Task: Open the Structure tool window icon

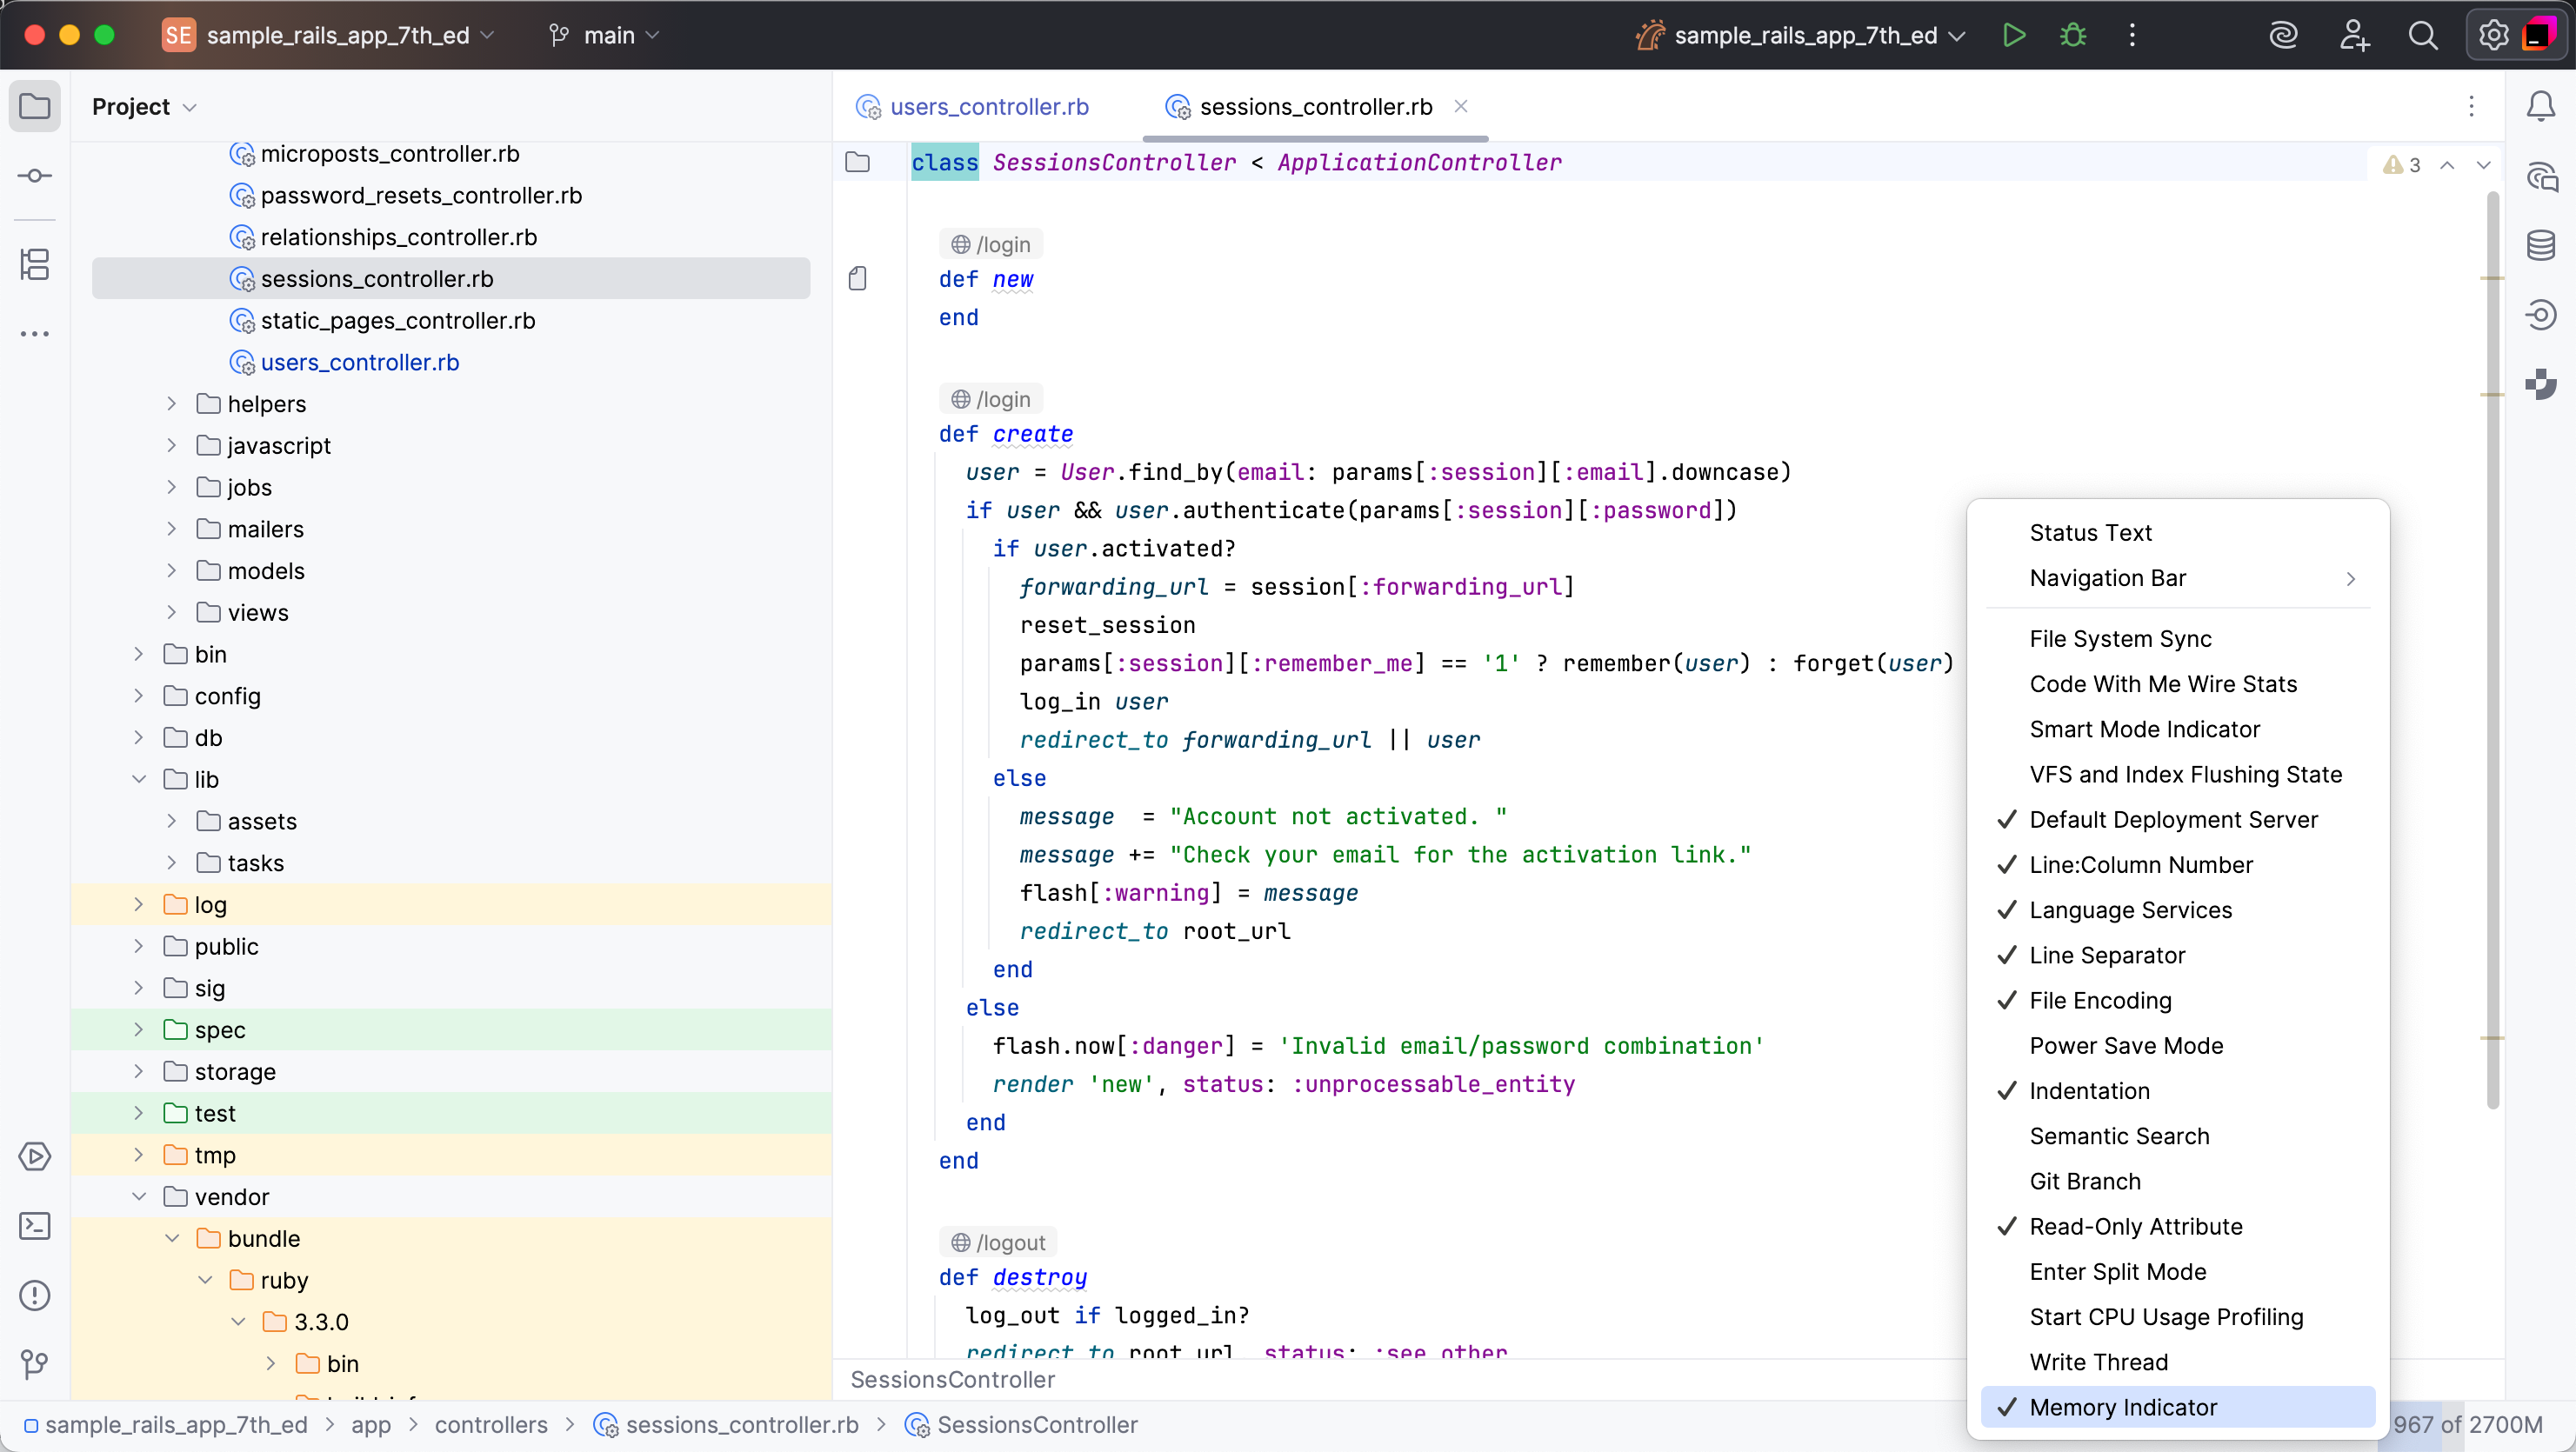Action: [35, 265]
